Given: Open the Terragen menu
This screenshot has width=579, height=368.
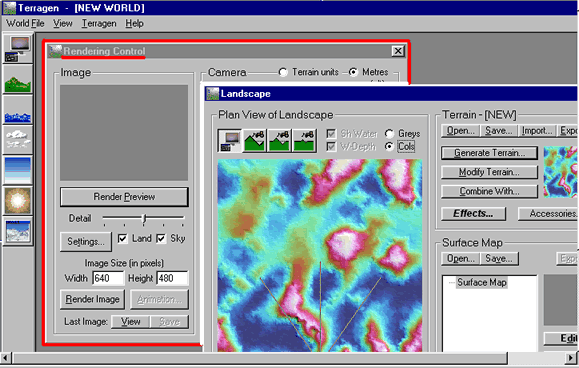Looking at the screenshot, I should tap(99, 23).
